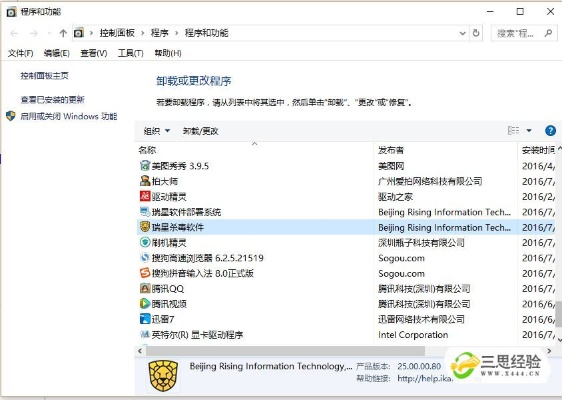Open the 编辑(E) menu

click(57, 53)
